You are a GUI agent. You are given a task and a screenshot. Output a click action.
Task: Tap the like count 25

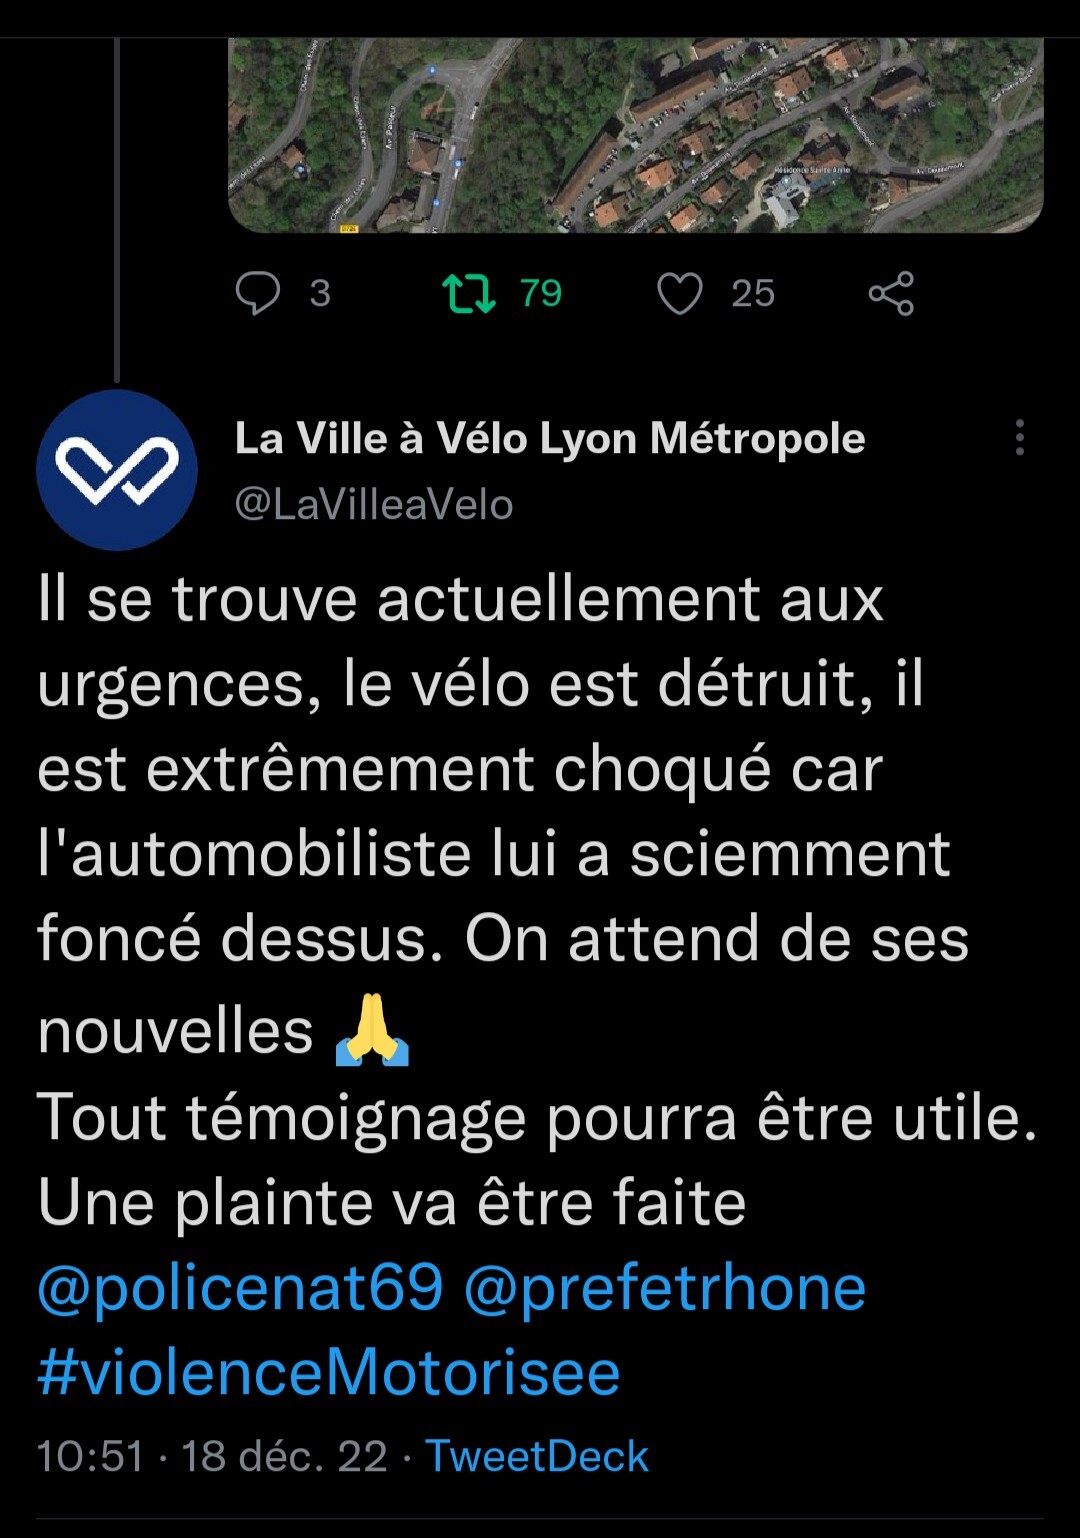[753, 293]
